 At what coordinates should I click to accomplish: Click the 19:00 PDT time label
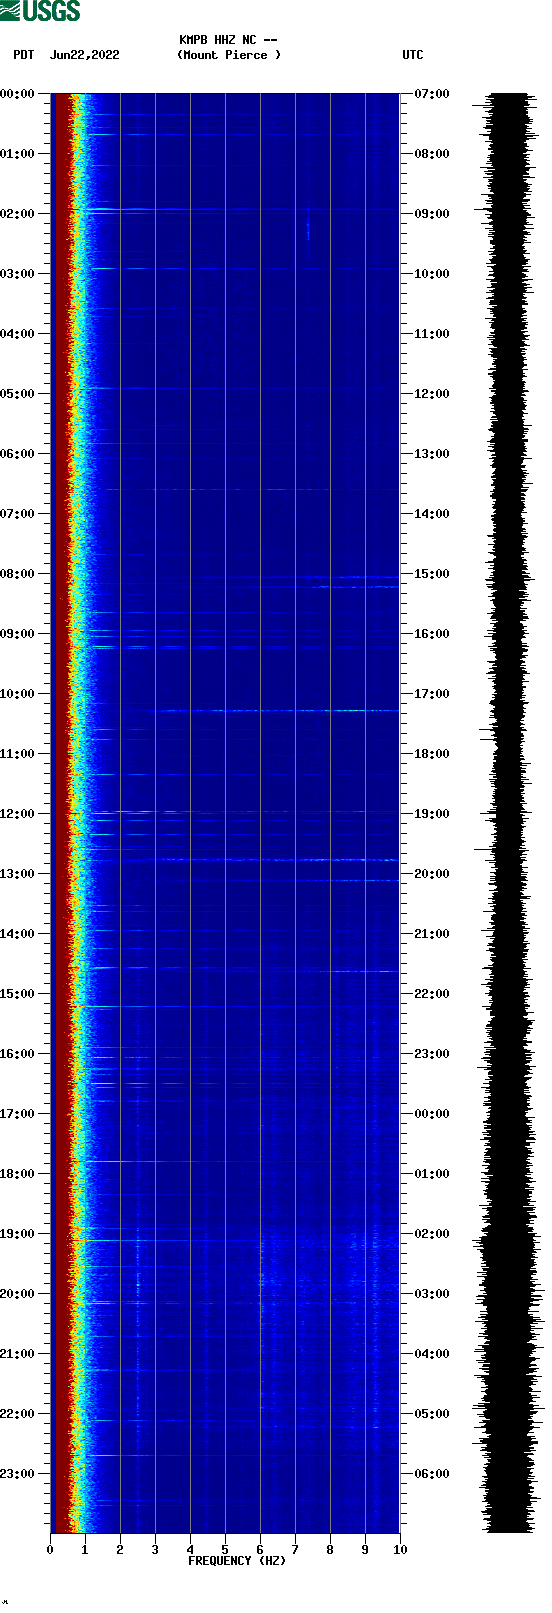tap(17, 1234)
